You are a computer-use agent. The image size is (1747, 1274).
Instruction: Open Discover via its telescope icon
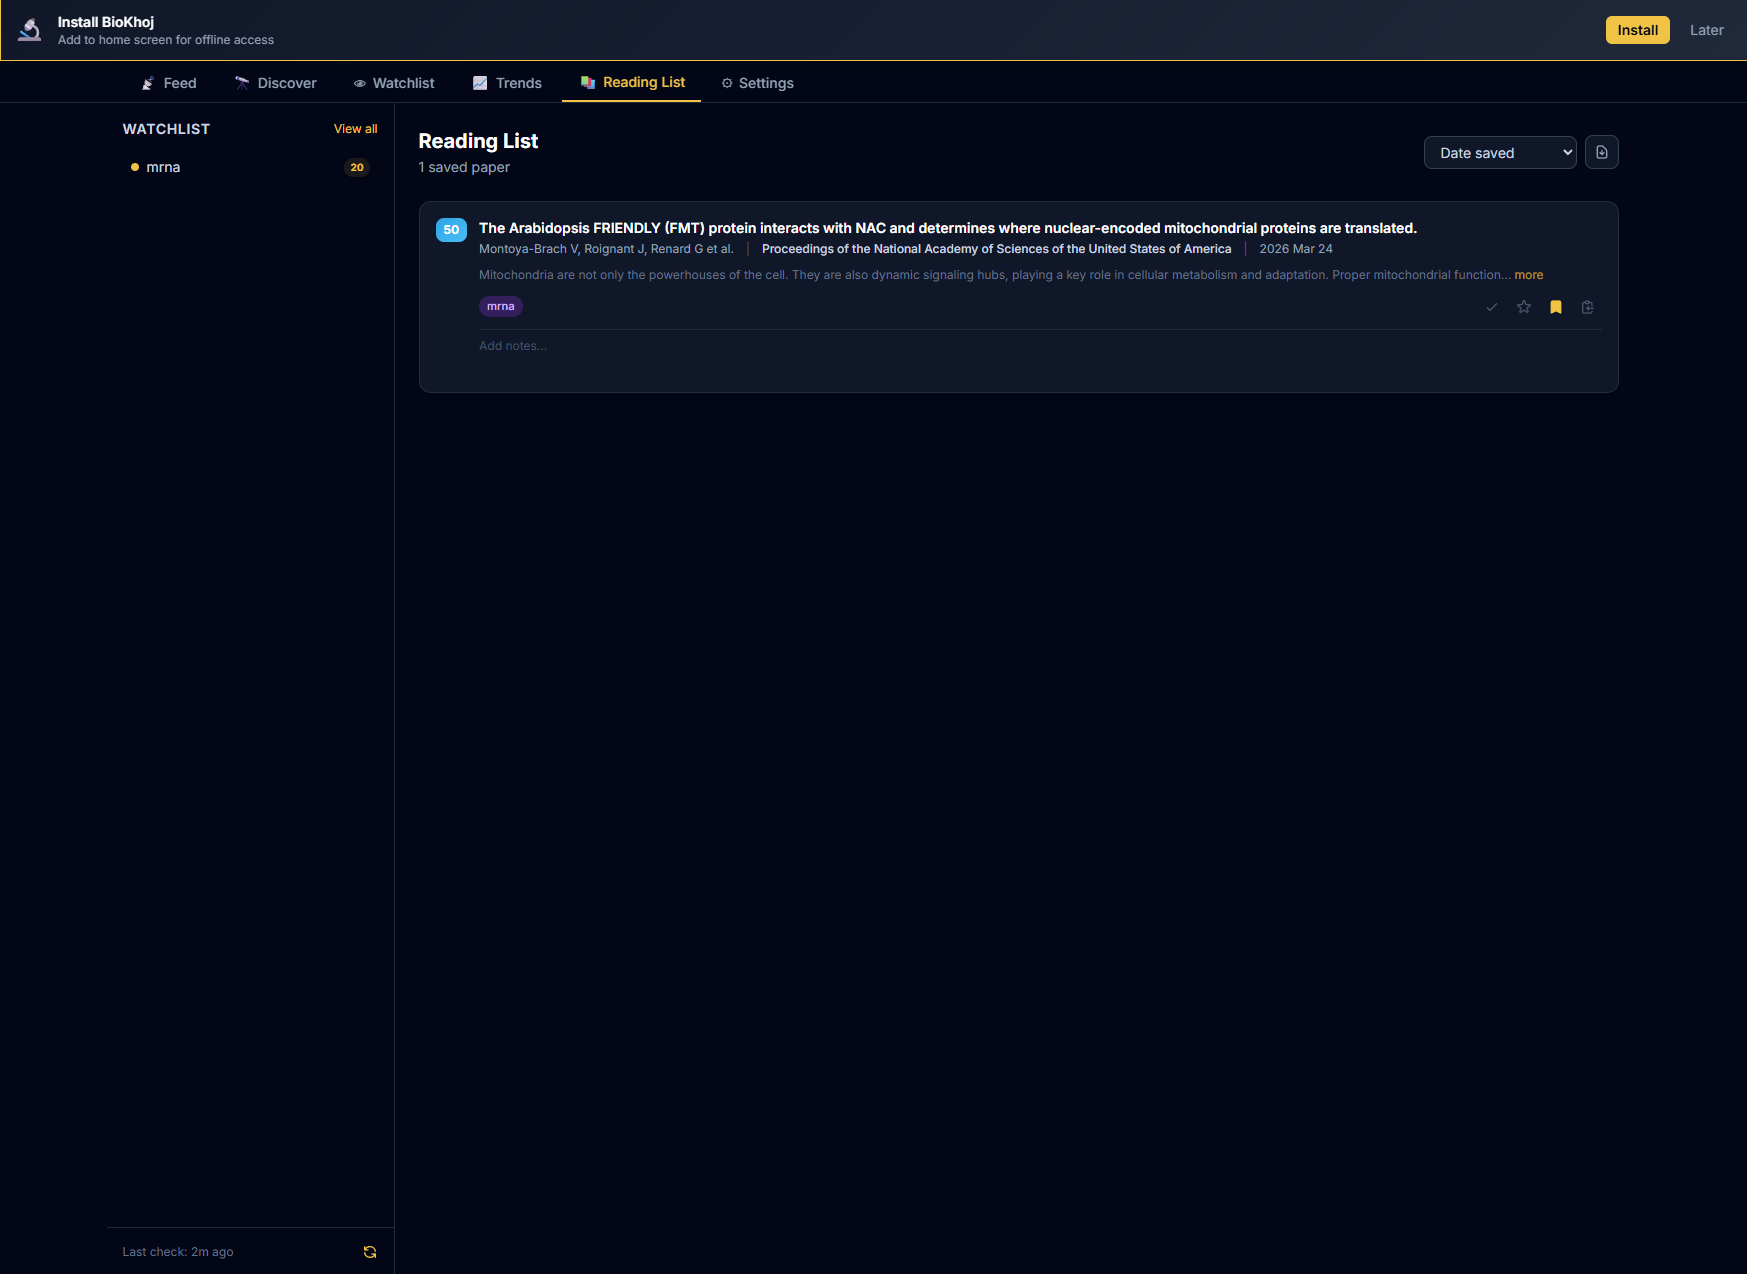pos(241,83)
